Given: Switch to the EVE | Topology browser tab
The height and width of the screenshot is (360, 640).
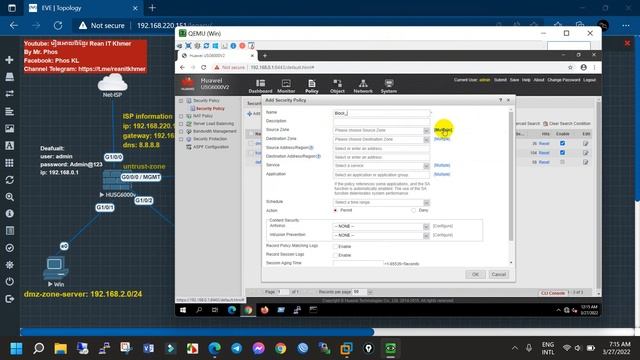Looking at the screenshot, I should (83, 8).
